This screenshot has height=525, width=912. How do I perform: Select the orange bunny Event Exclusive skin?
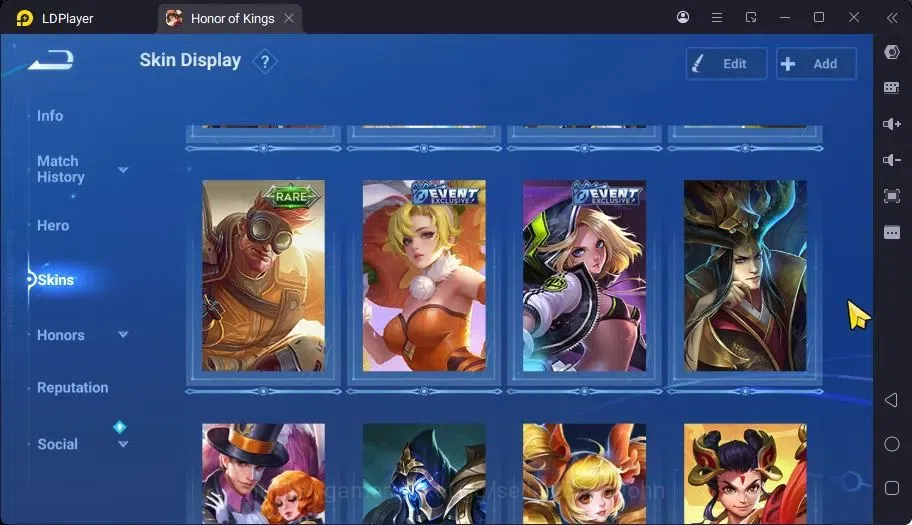pos(424,276)
